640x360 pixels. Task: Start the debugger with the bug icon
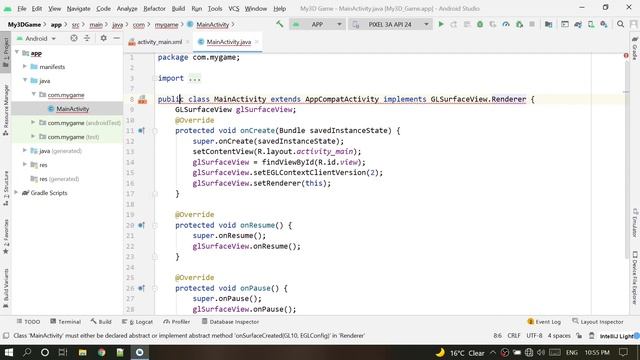click(480, 24)
